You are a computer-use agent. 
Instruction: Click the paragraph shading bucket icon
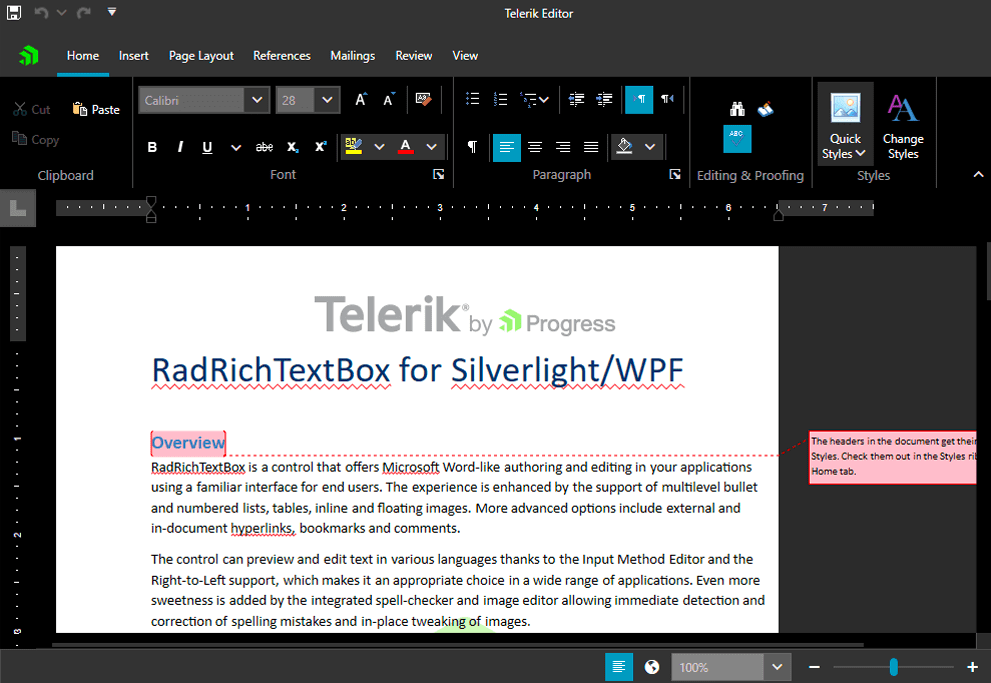(624, 147)
